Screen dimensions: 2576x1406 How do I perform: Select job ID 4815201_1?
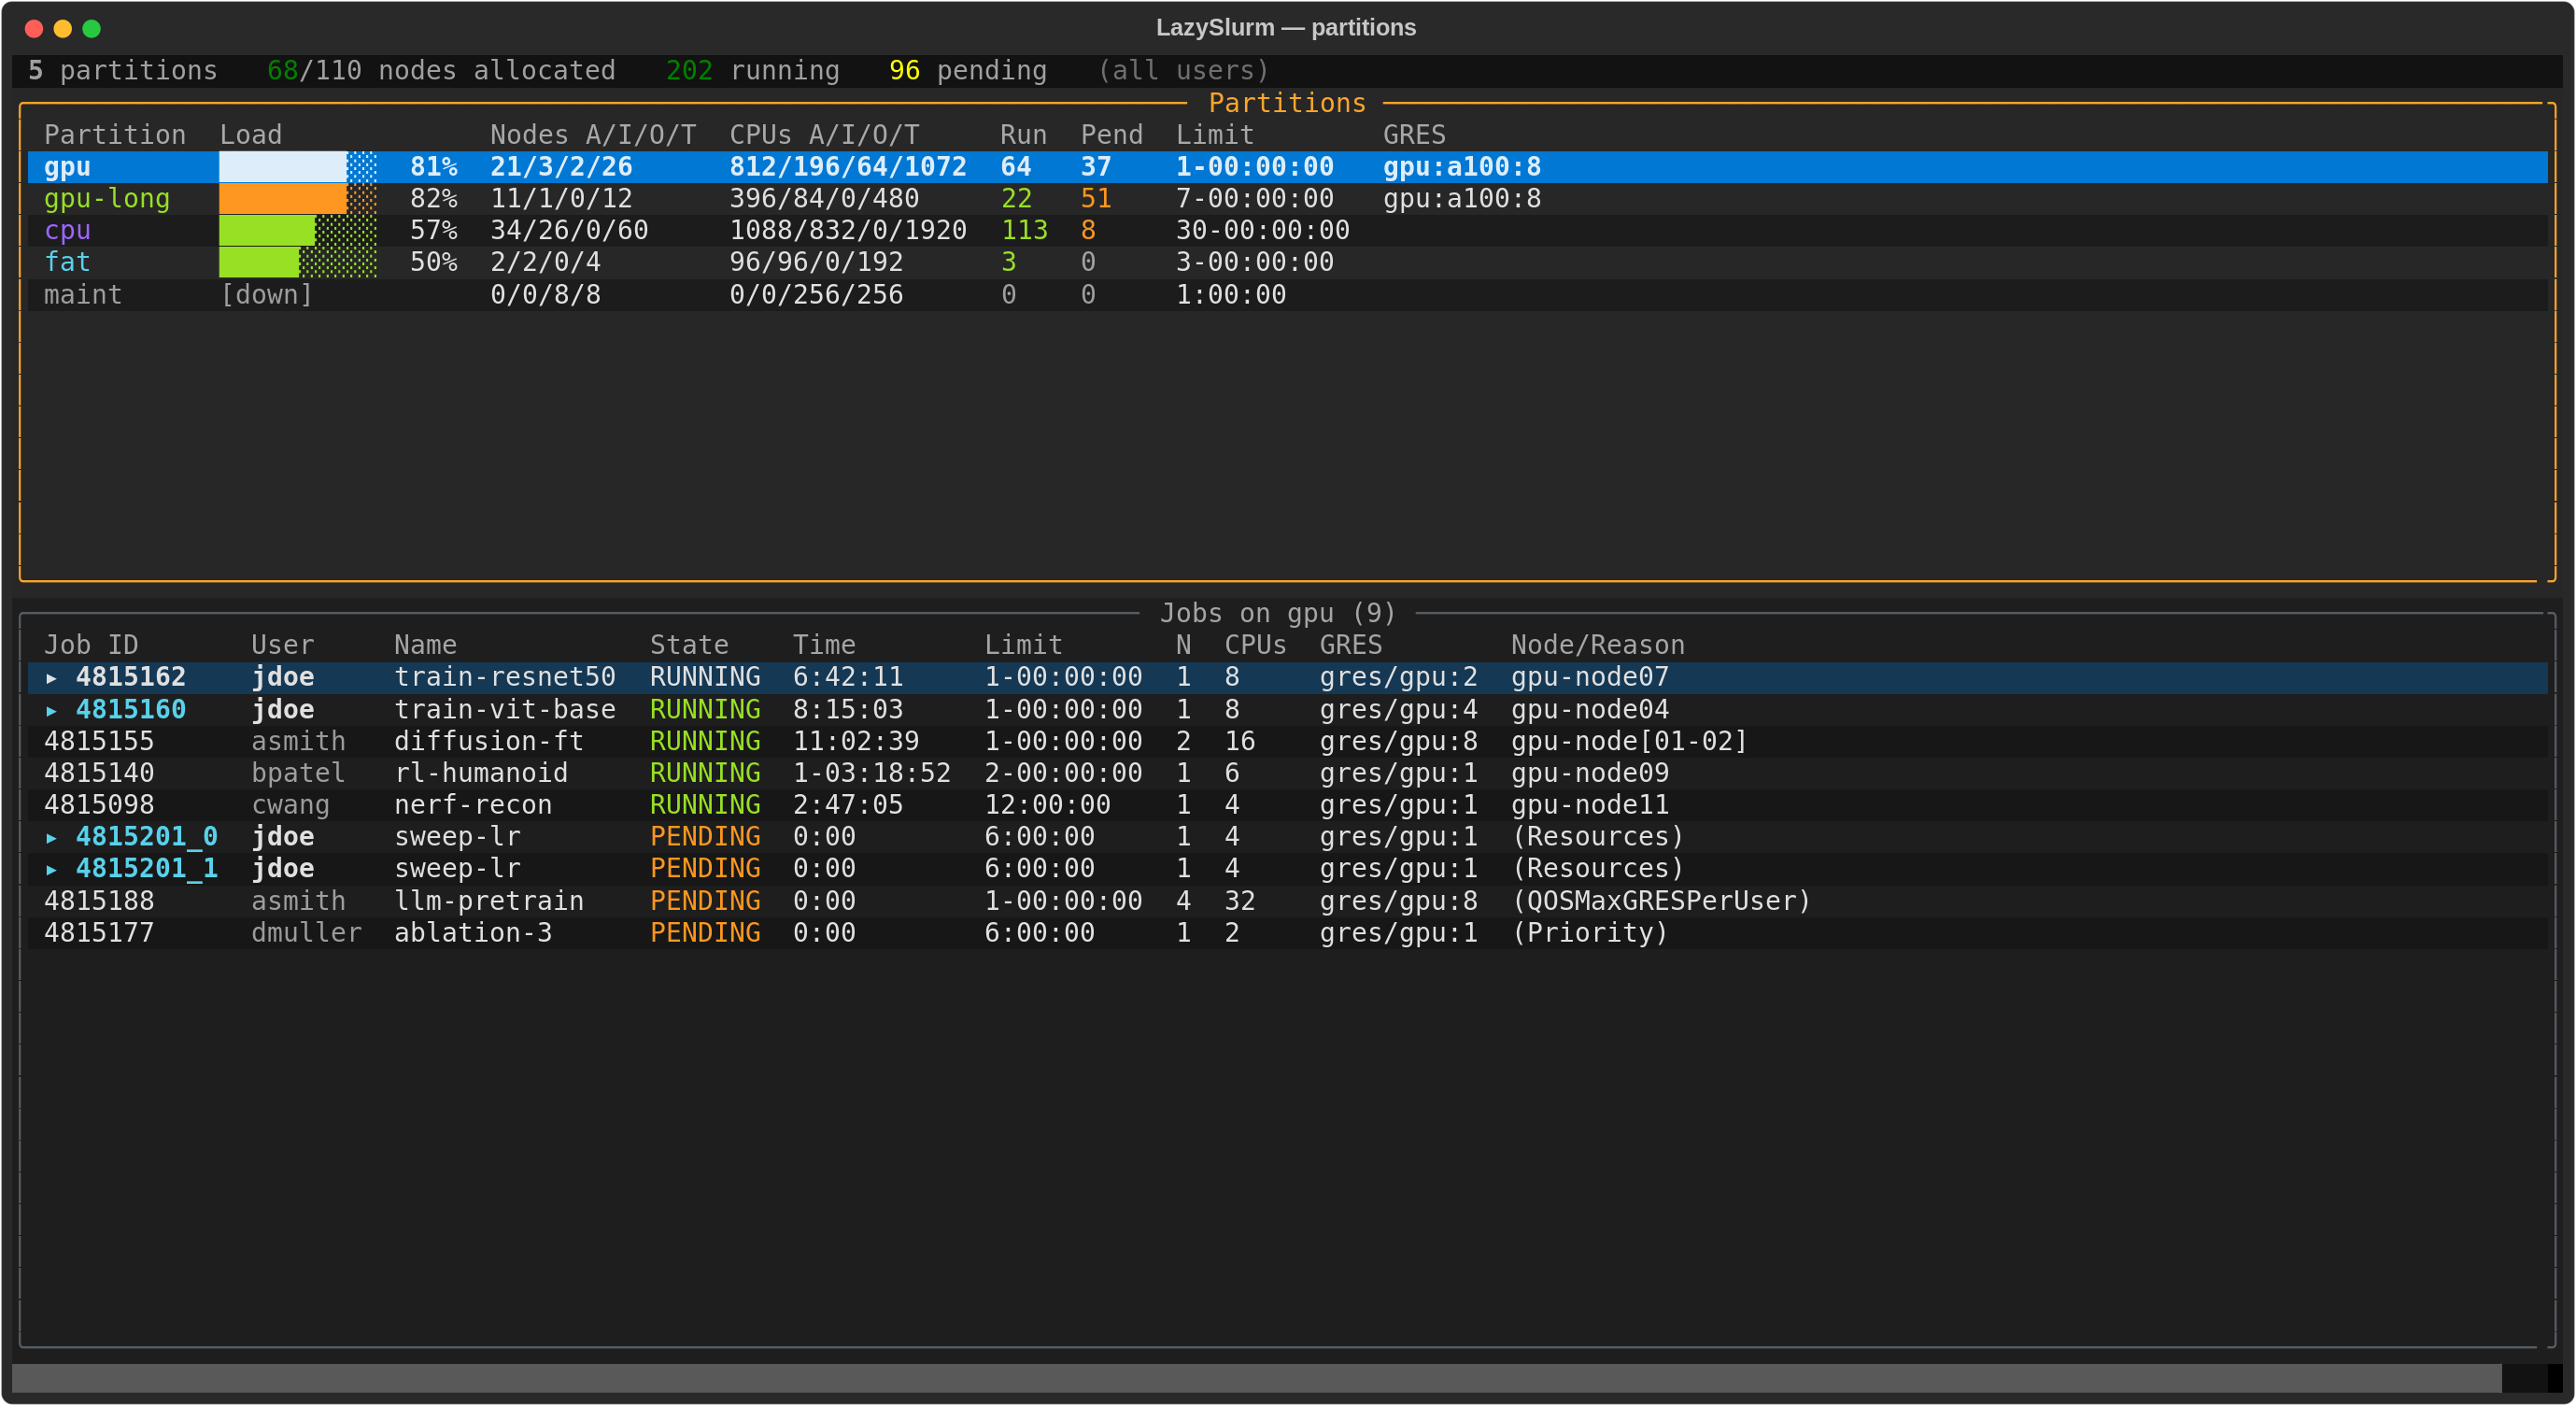147,869
